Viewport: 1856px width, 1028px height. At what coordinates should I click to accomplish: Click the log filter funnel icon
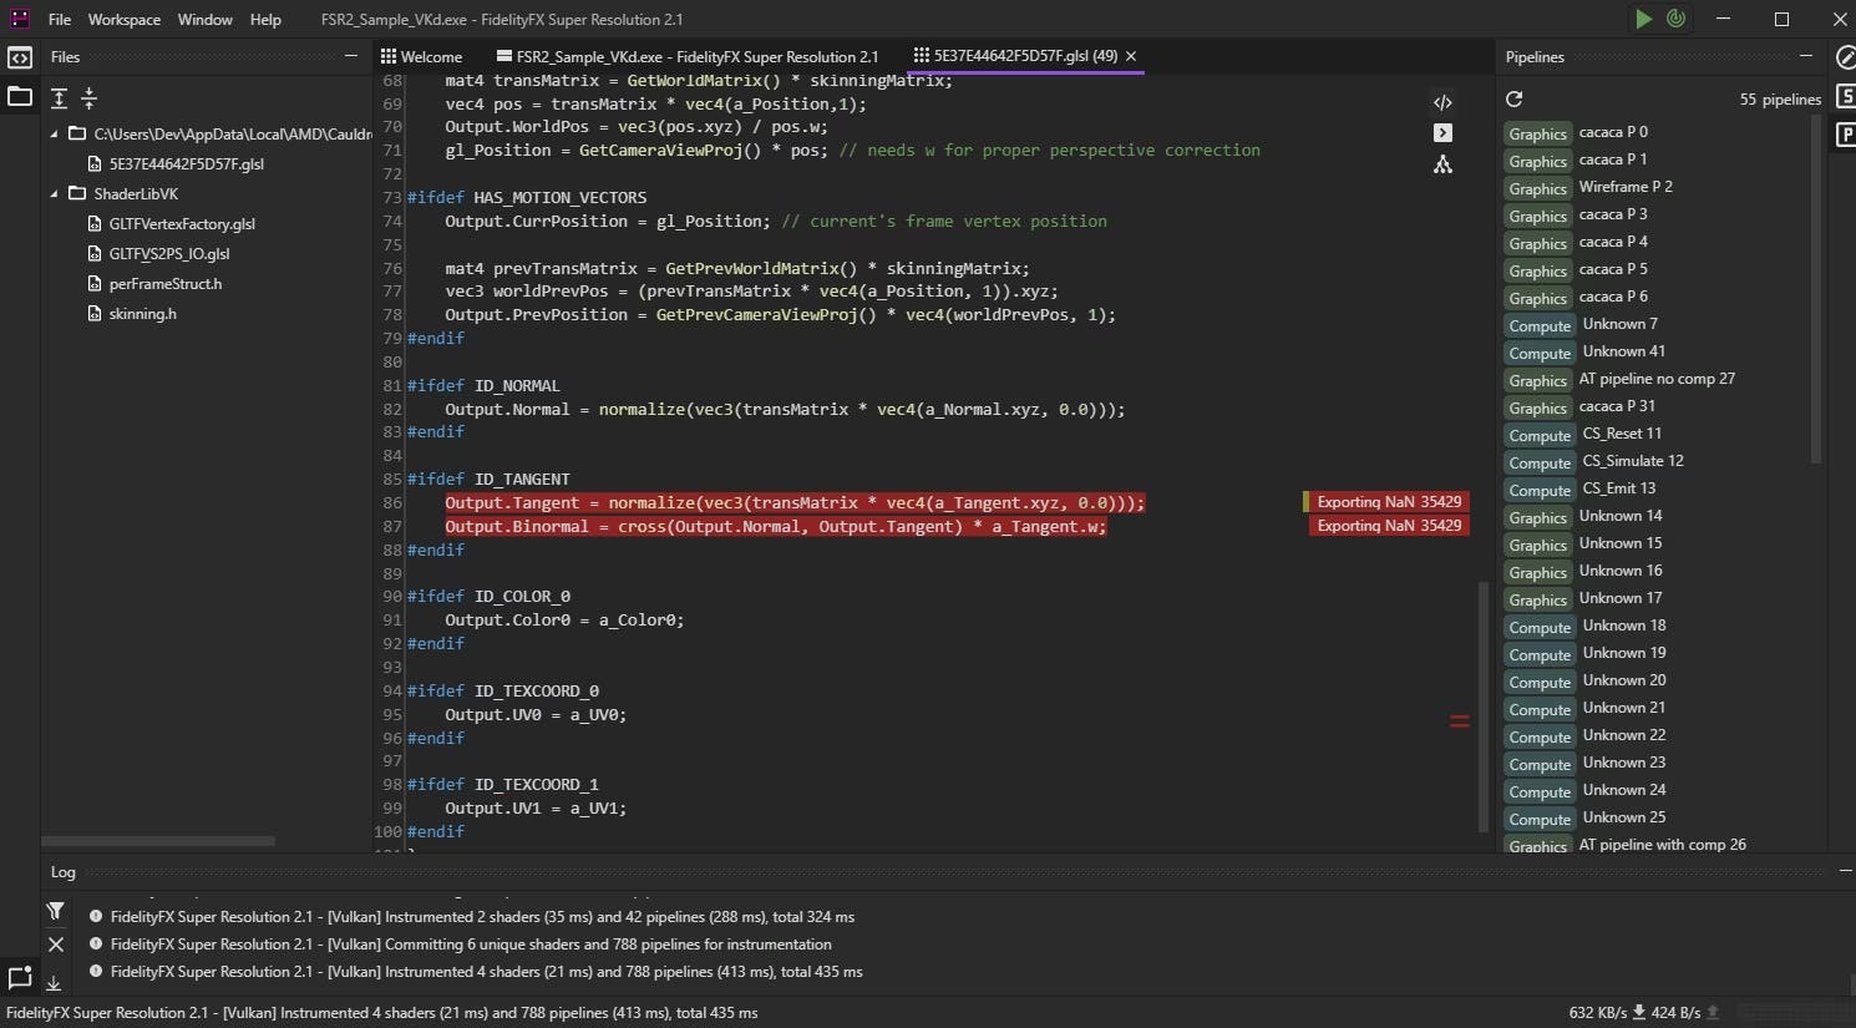56,911
